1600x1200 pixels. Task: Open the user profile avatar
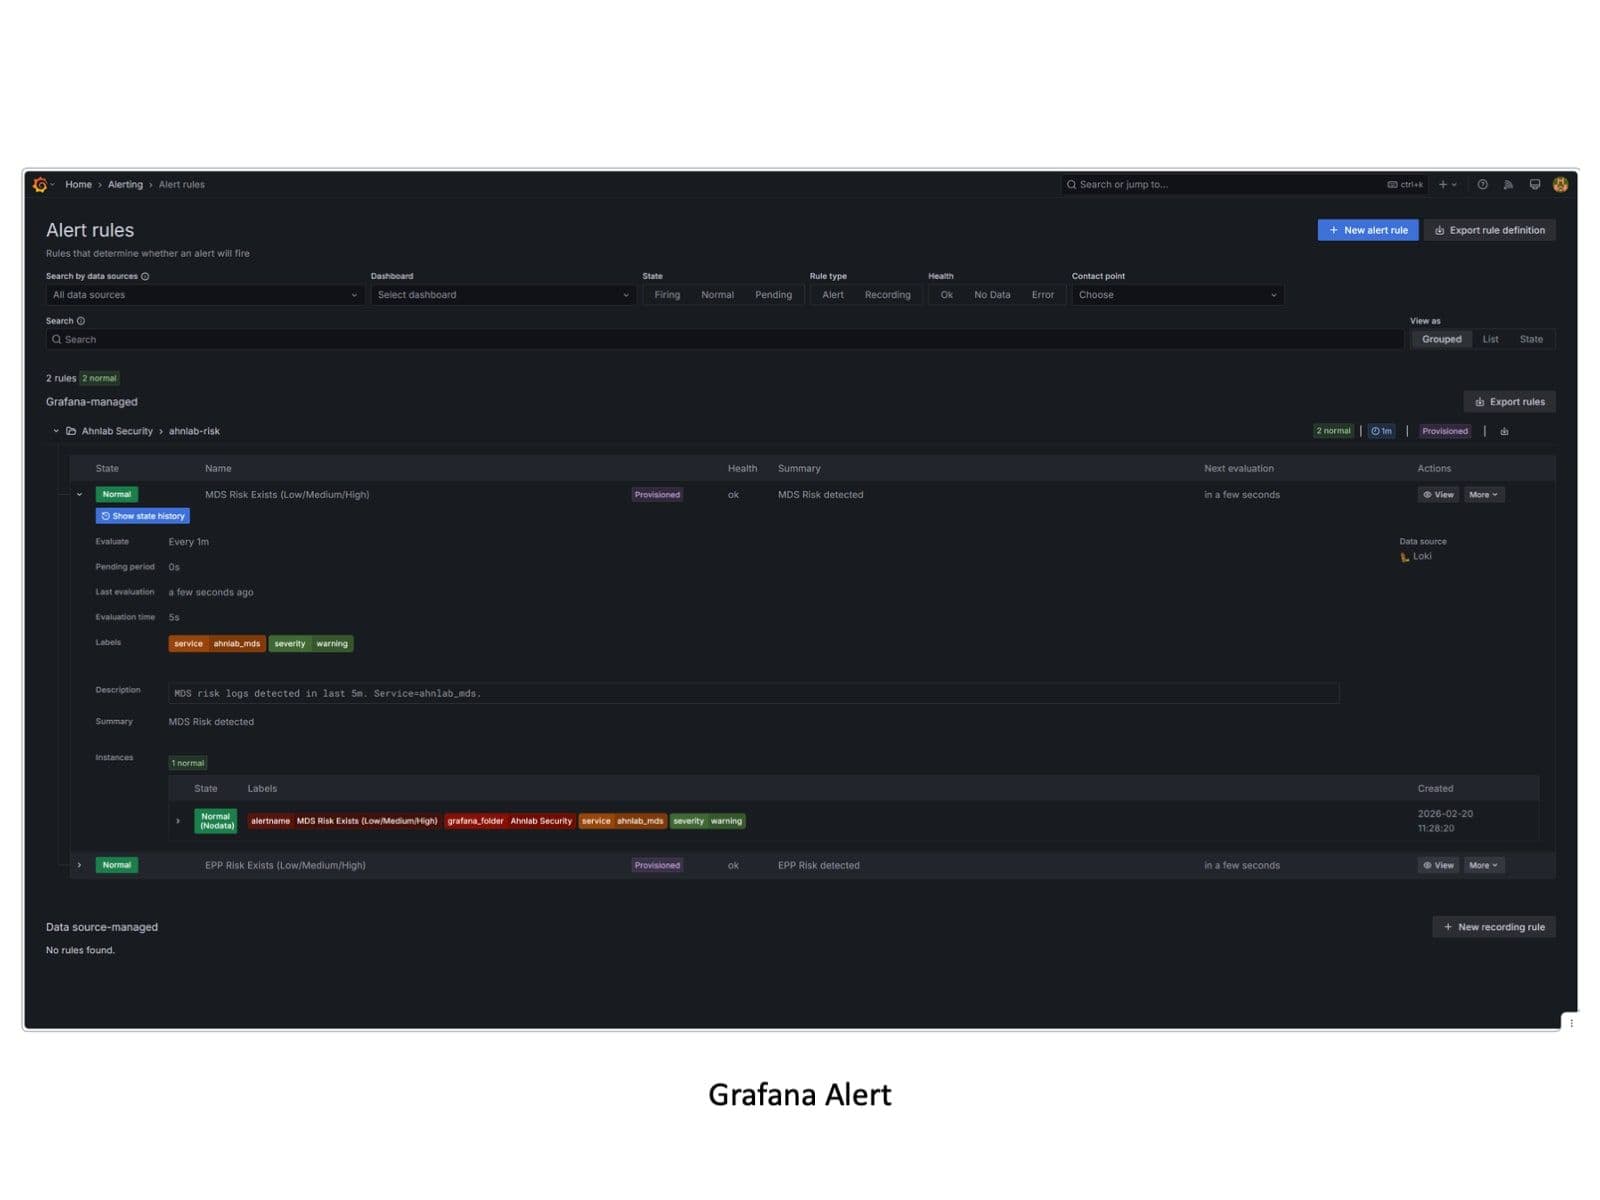[1560, 185]
